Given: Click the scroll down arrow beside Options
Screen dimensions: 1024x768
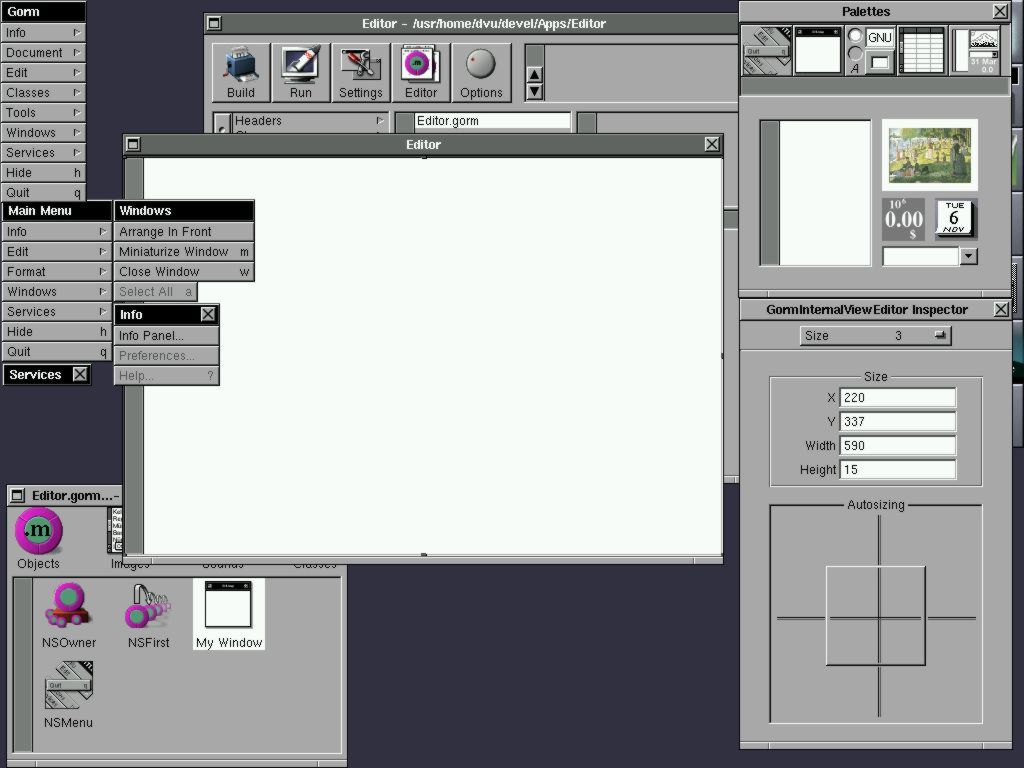Looking at the screenshot, I should (x=535, y=92).
